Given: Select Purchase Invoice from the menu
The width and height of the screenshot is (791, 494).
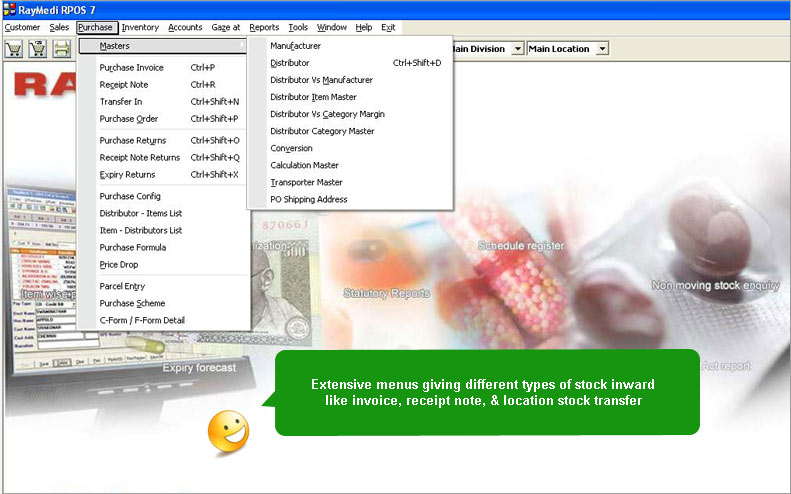Looking at the screenshot, I should [131, 67].
